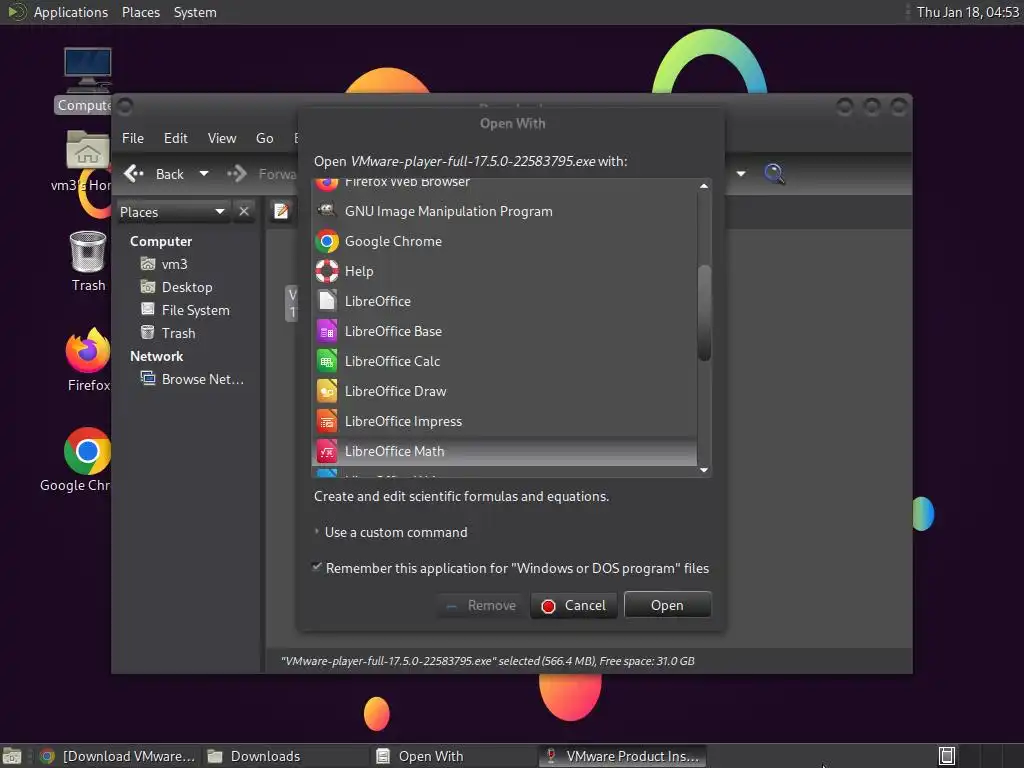Select the LibreOffice document icon in list
This screenshot has height=768, width=1024.
pyautogui.click(x=327, y=301)
